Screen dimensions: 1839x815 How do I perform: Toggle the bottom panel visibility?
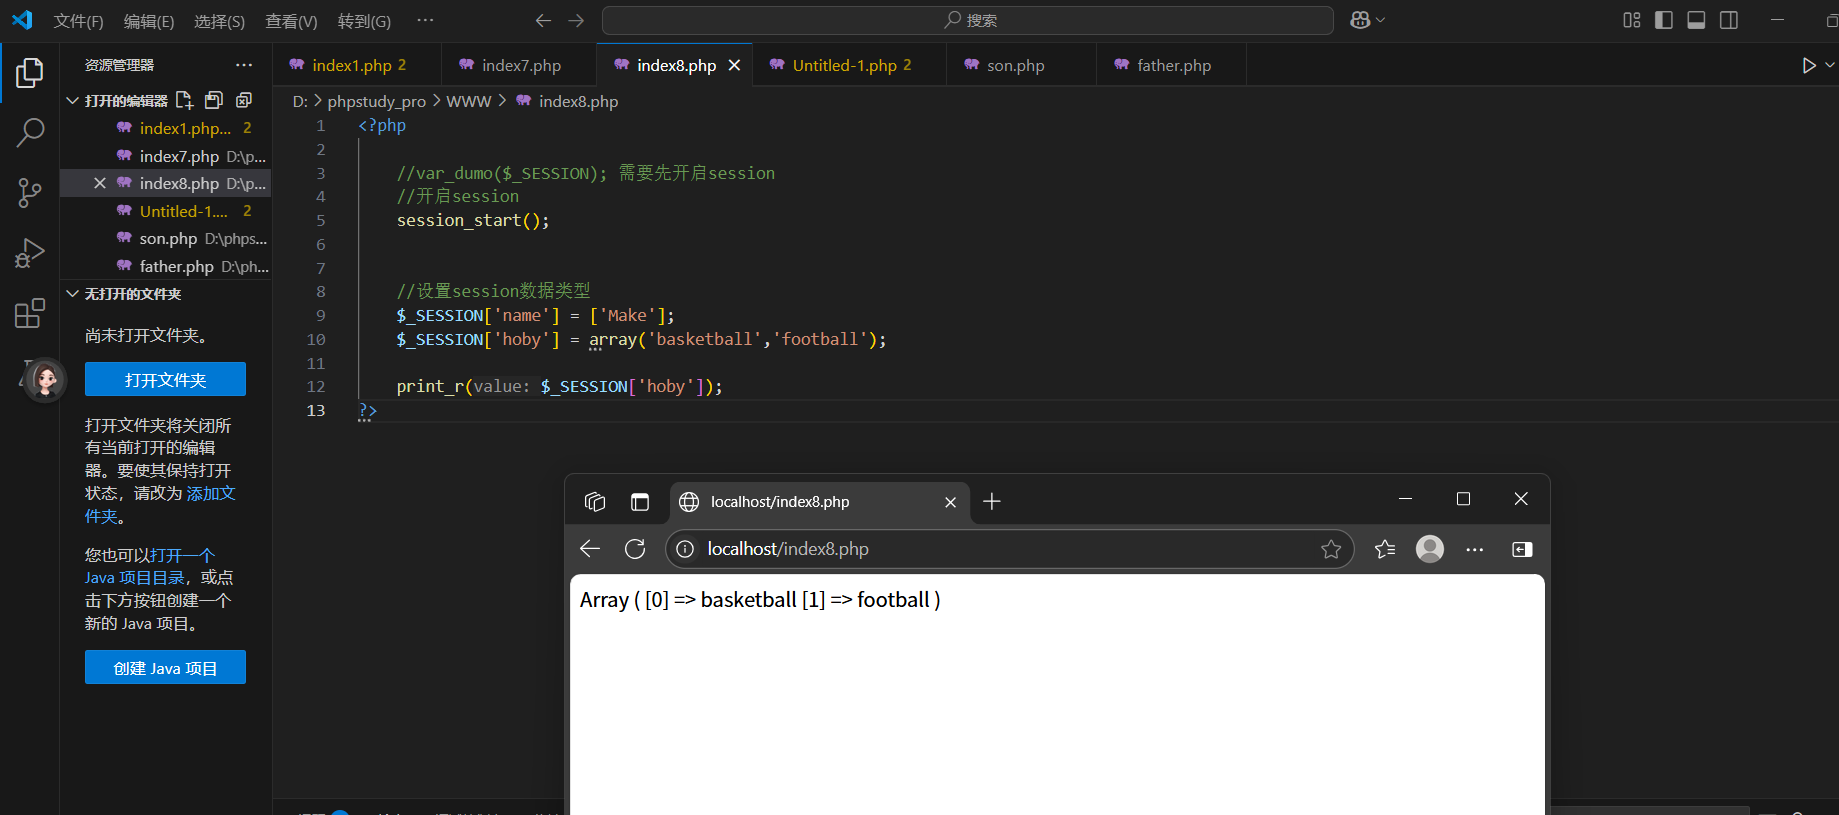tap(1696, 20)
